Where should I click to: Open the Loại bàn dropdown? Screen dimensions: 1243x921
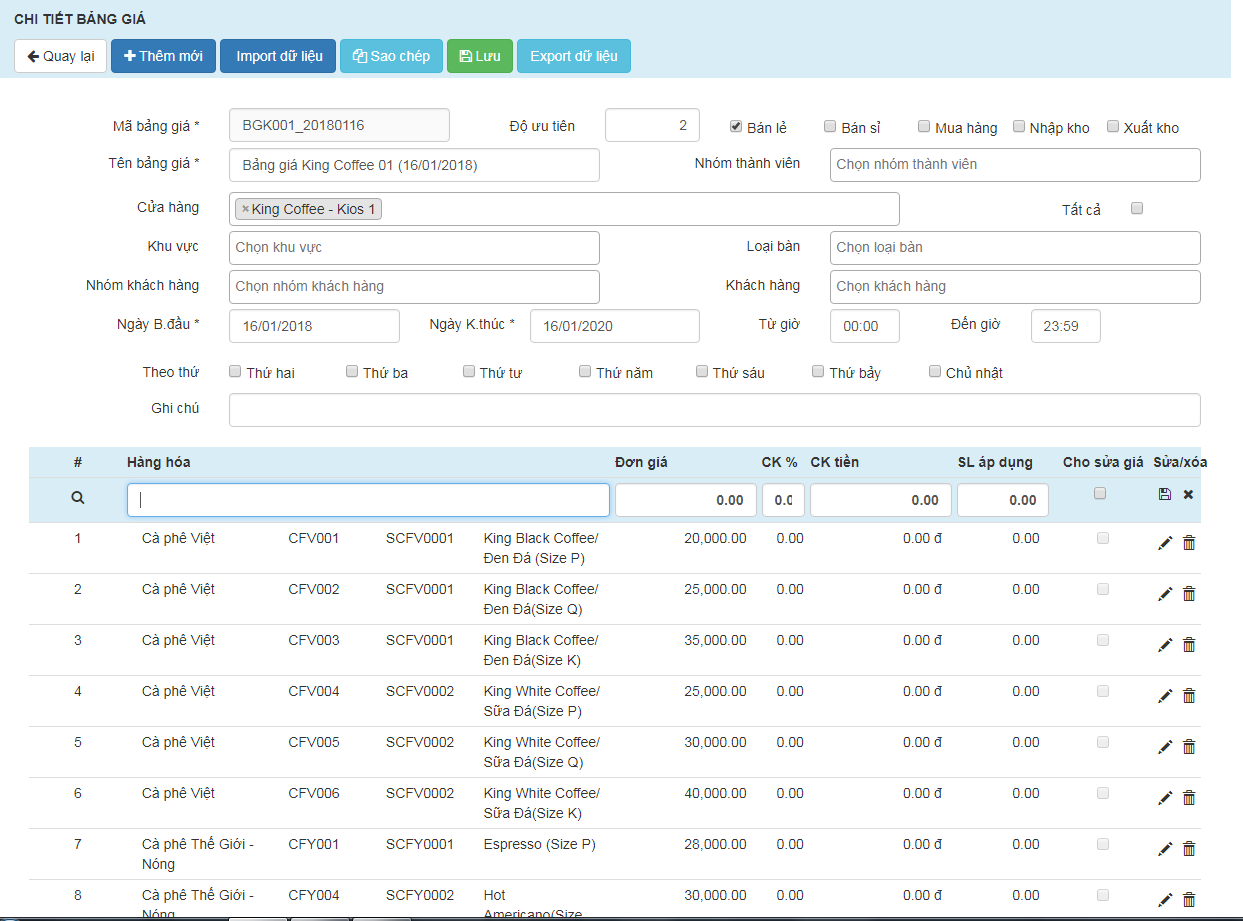[1015, 248]
